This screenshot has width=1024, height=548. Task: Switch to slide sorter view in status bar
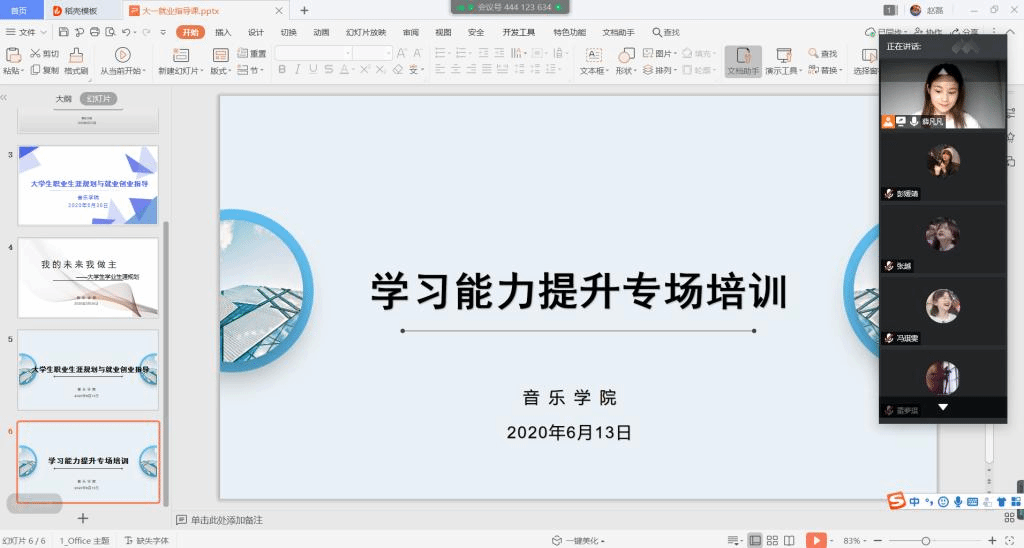(x=773, y=540)
